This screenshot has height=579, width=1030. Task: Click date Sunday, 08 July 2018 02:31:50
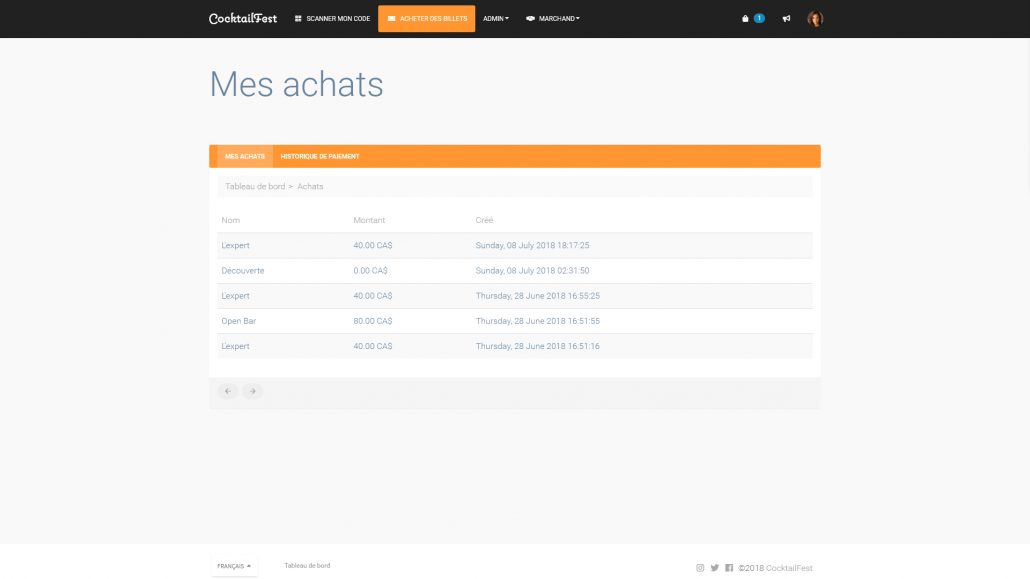pyautogui.click(x=532, y=271)
